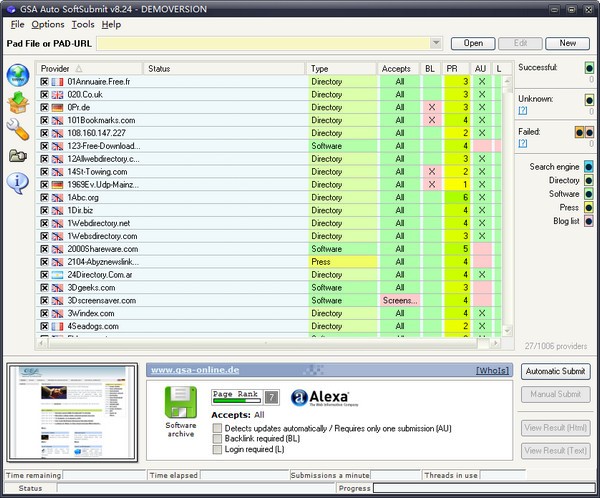Click the globe icon in left sidebar
This screenshot has width=600, height=498.
pyautogui.click(x=18, y=76)
